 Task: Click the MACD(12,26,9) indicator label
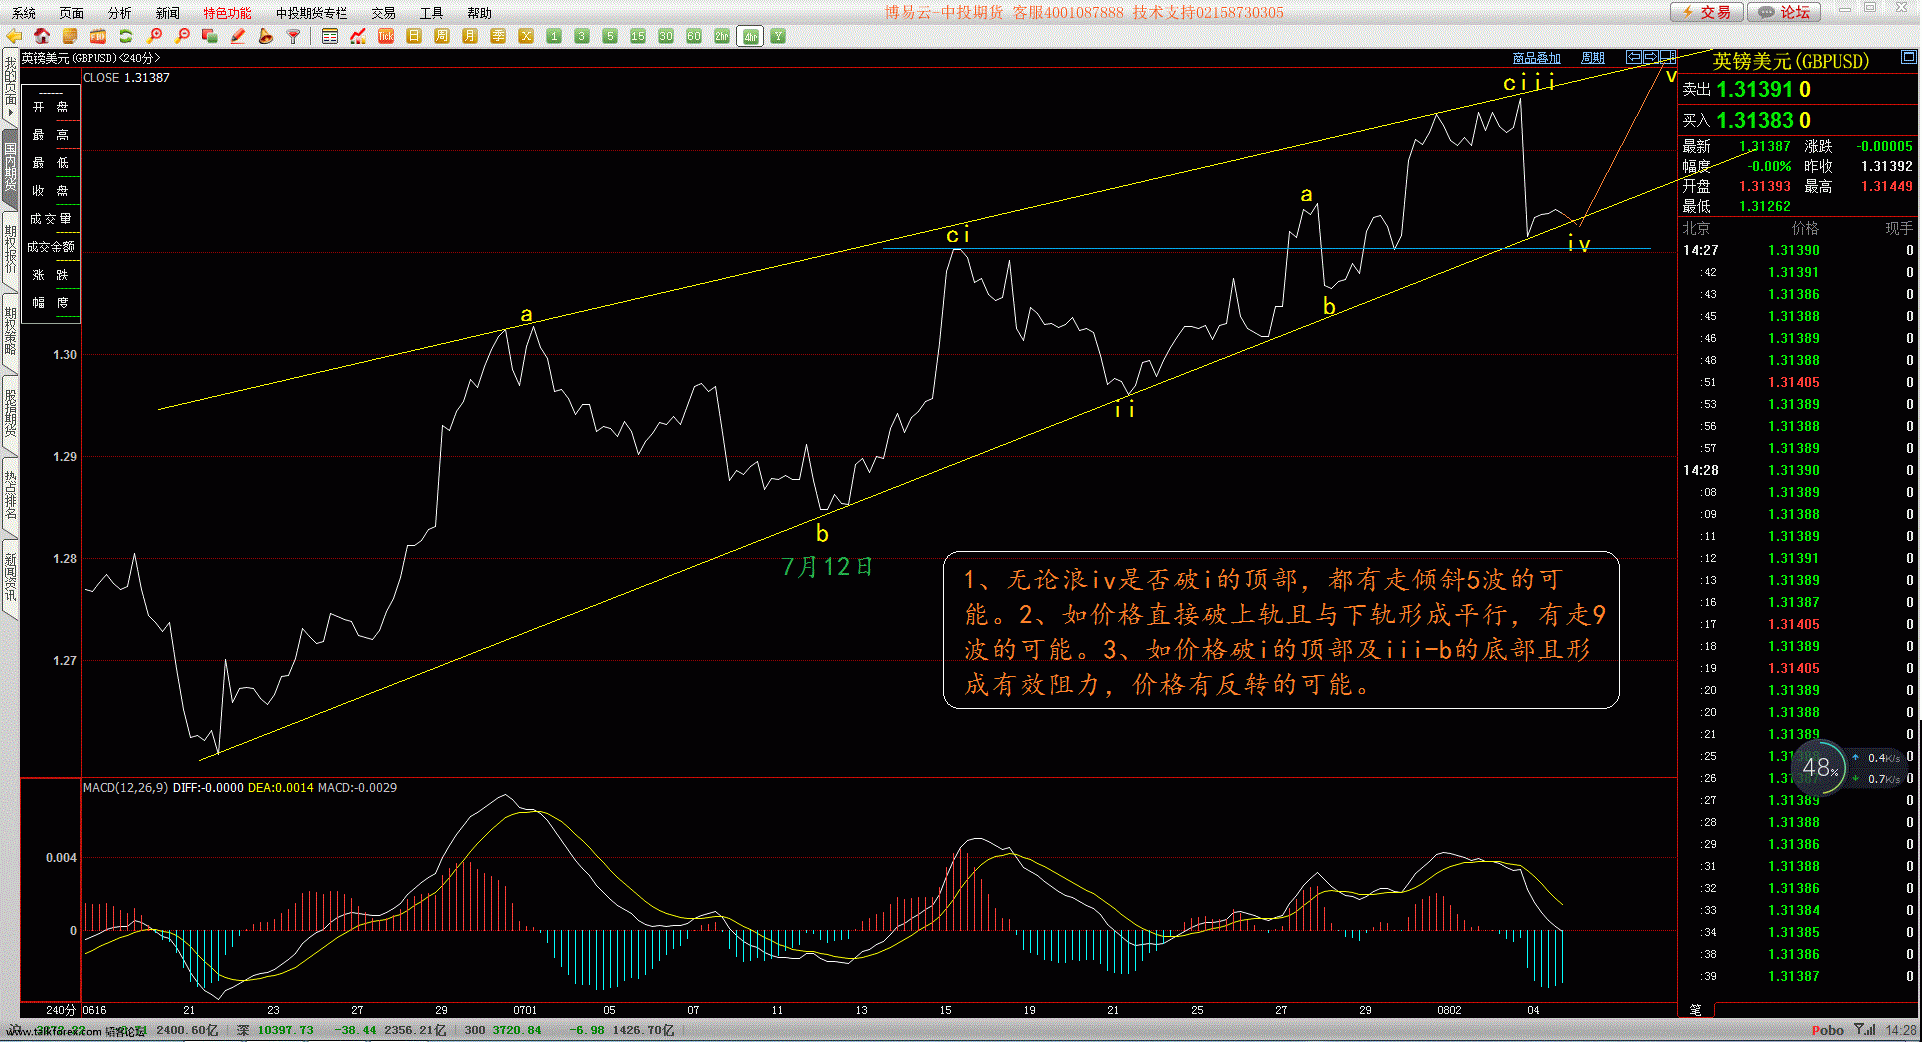point(125,788)
